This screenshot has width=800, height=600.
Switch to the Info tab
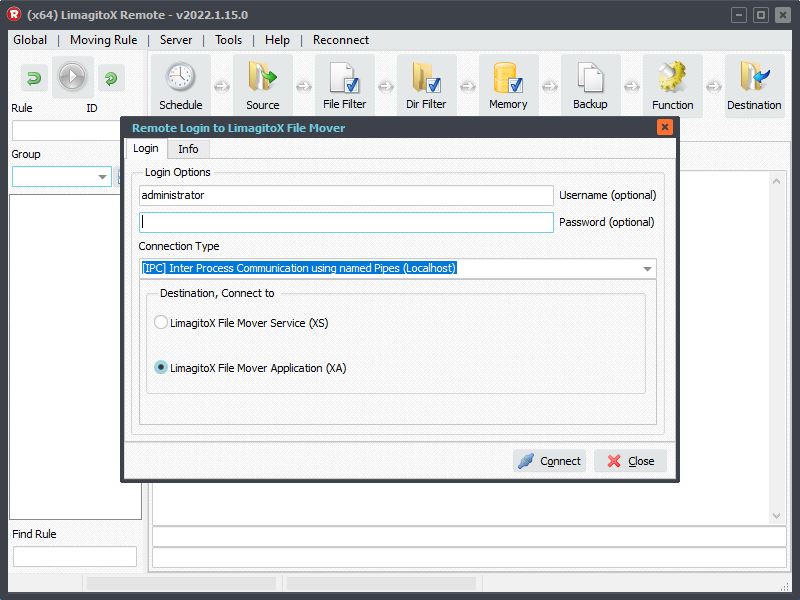[x=188, y=149]
